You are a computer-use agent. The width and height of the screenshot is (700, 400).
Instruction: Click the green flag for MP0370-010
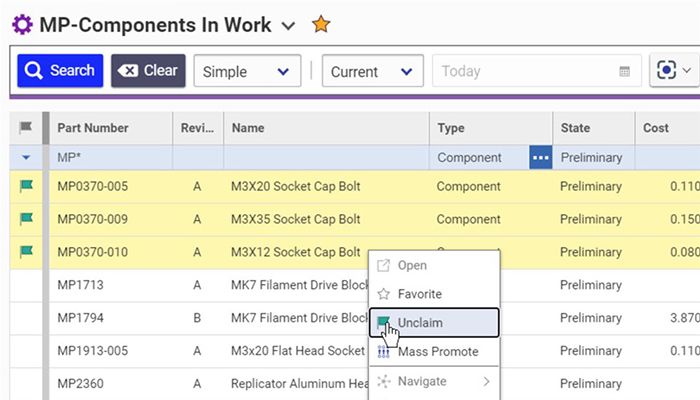pyautogui.click(x=26, y=252)
